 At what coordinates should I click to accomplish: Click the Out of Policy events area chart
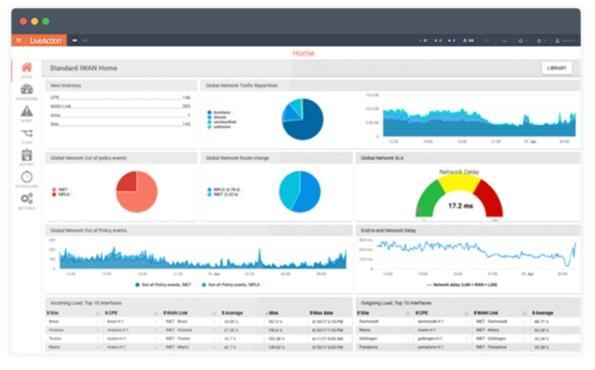point(203,258)
